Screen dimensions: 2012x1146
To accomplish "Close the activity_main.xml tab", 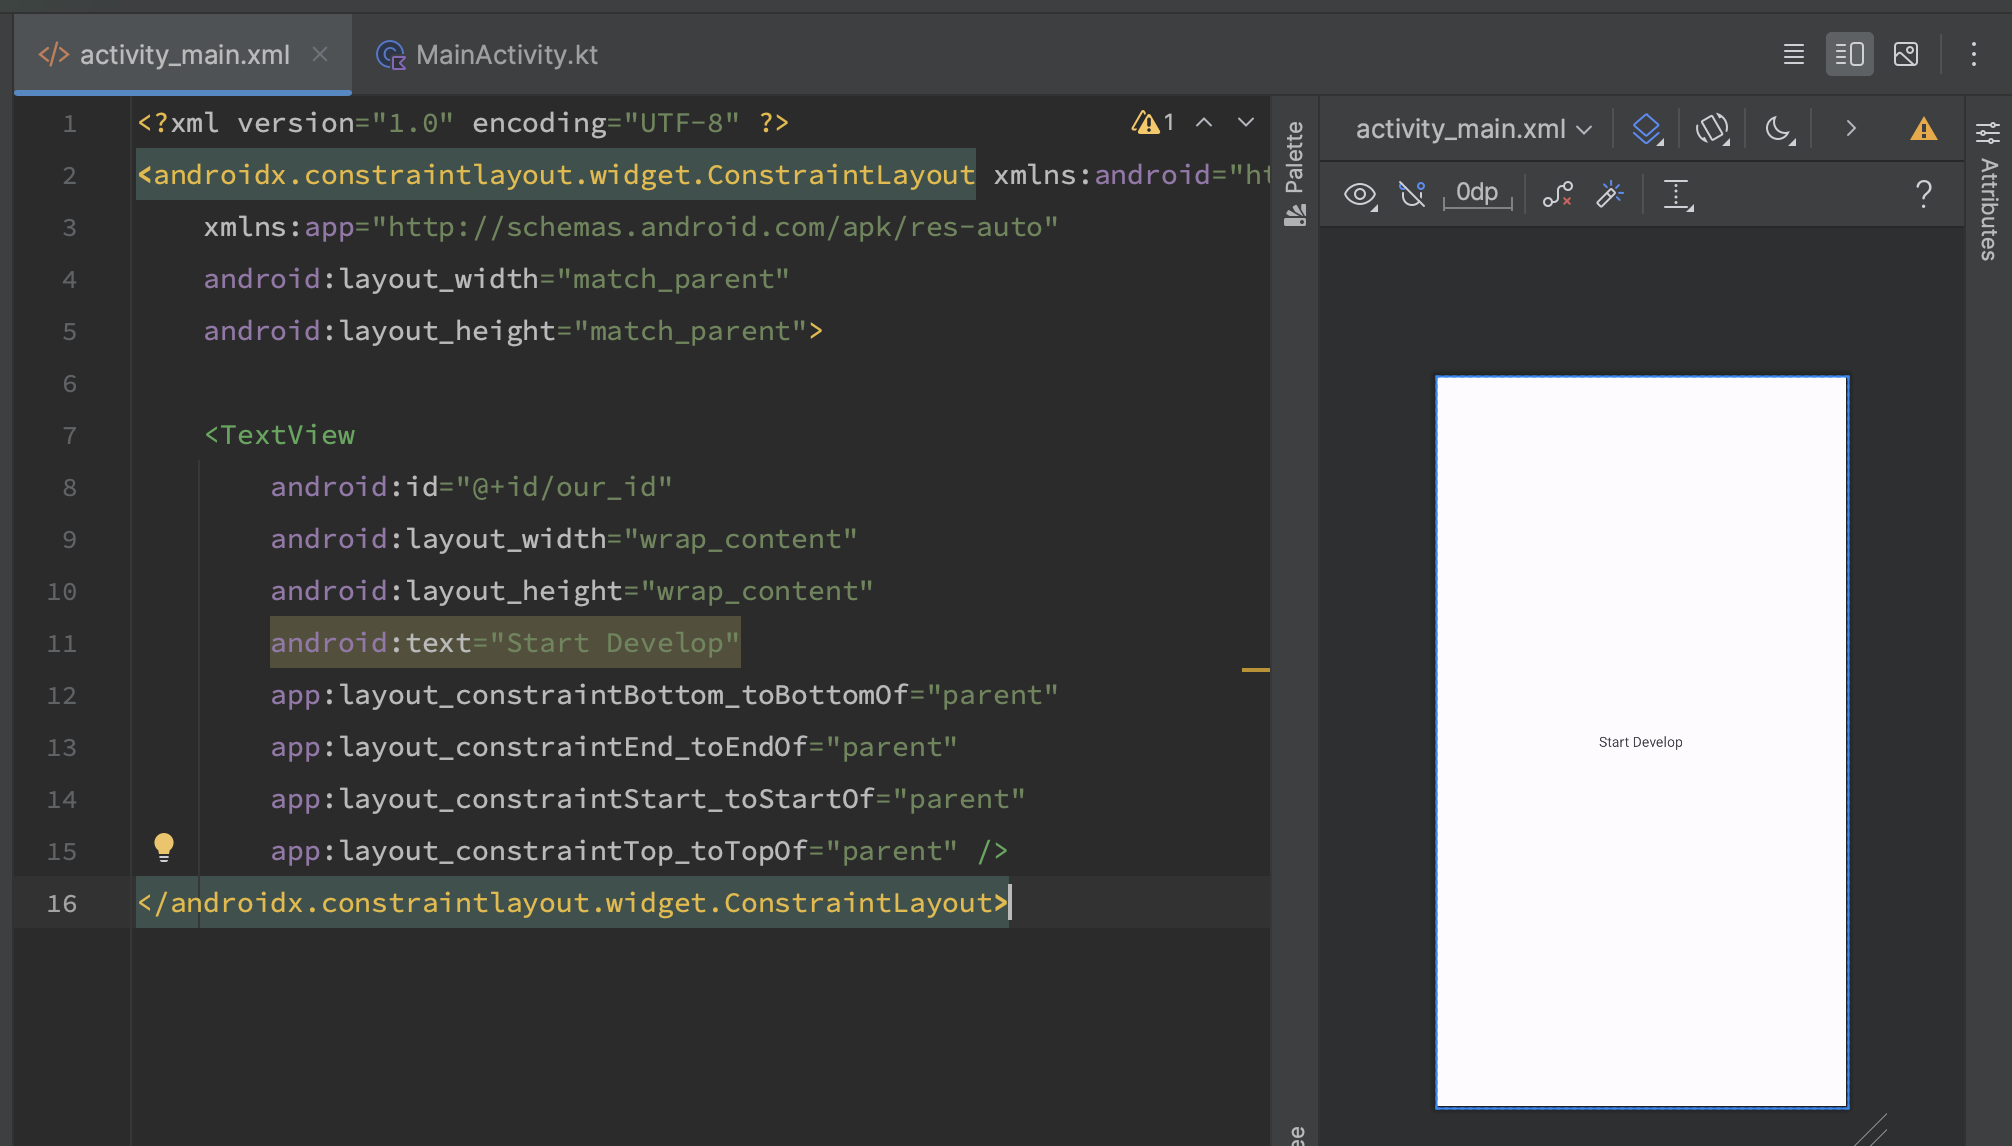I will [320, 54].
